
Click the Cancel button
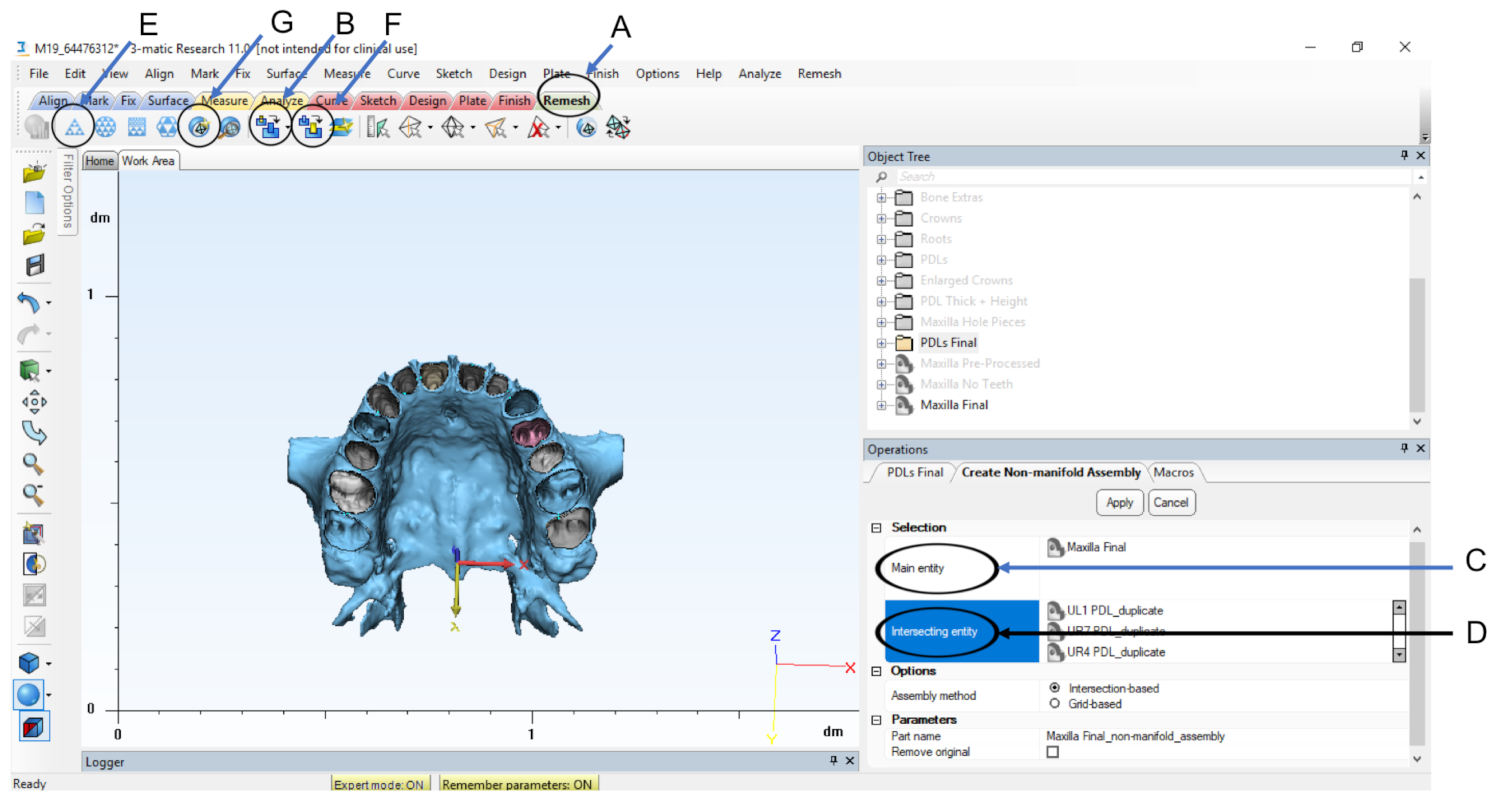click(x=1172, y=501)
